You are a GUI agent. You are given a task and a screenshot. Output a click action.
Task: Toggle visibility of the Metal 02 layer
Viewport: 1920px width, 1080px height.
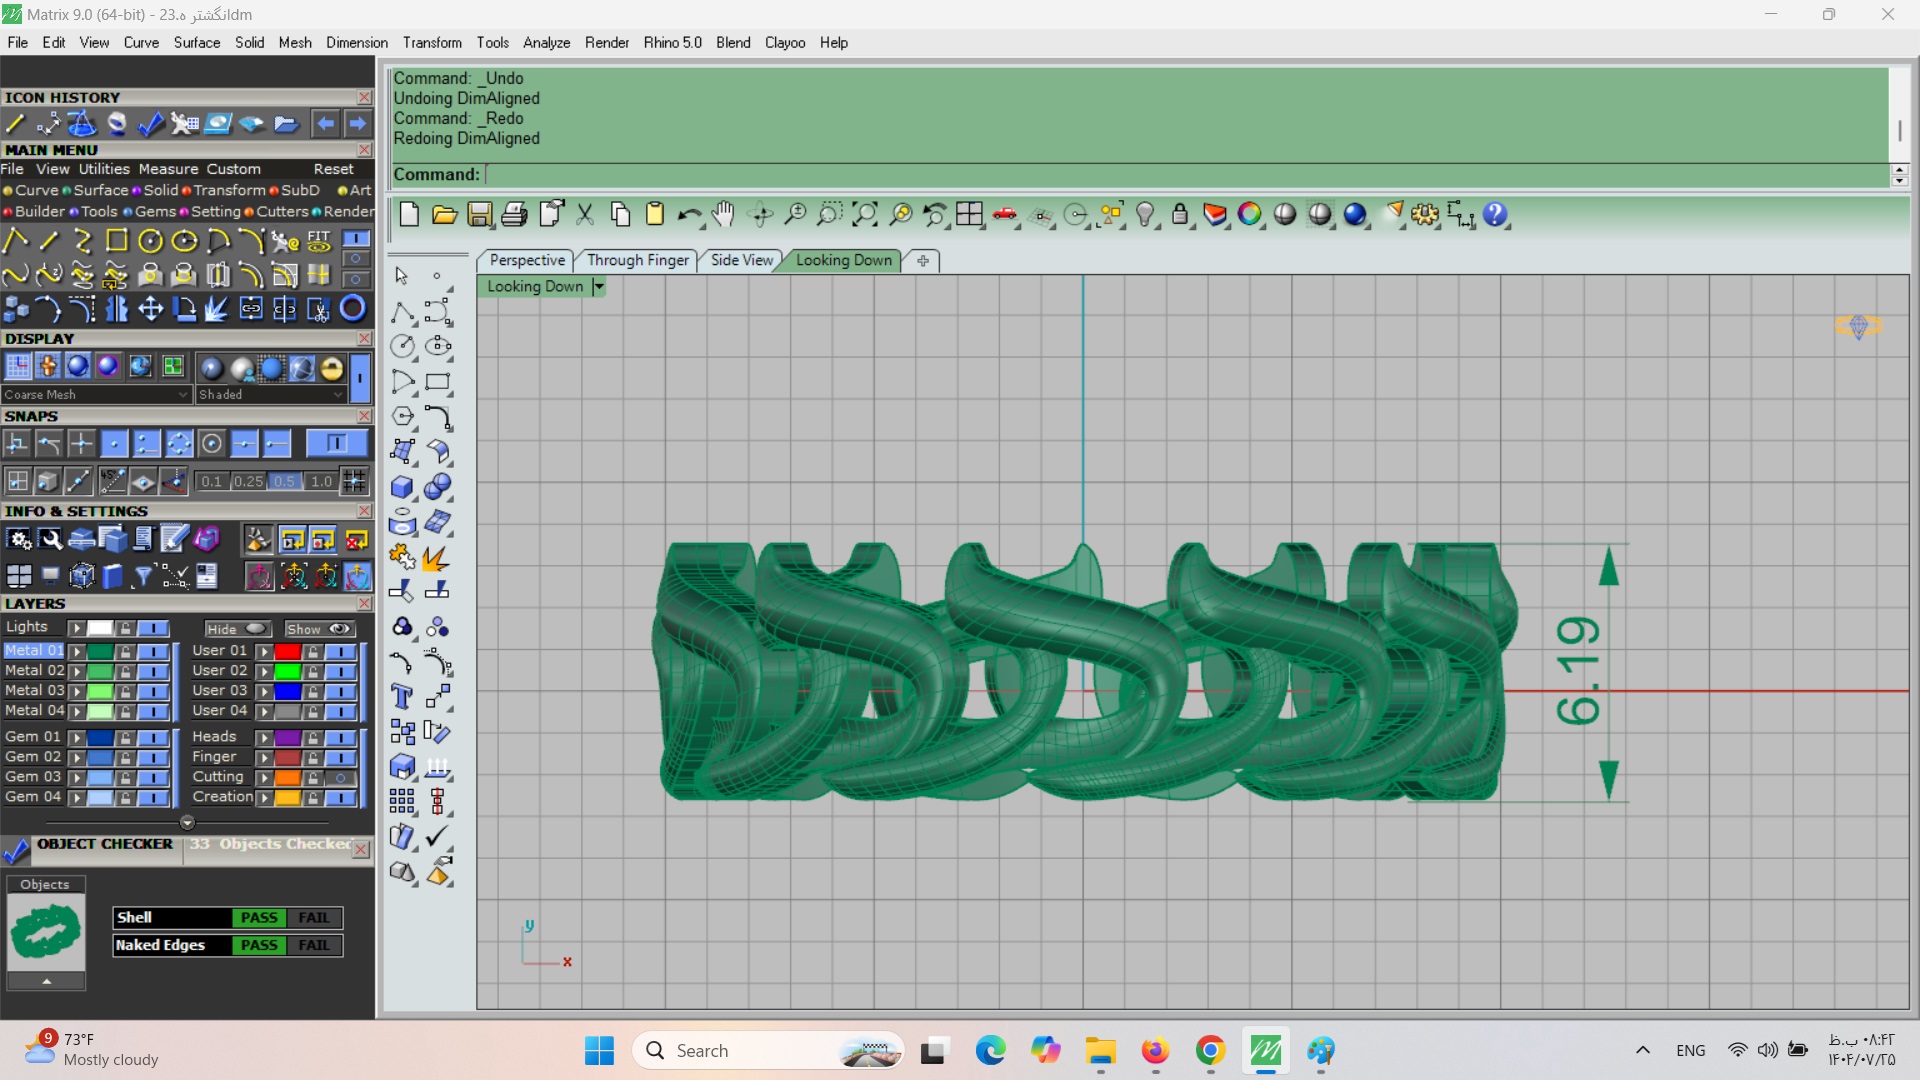click(x=153, y=671)
